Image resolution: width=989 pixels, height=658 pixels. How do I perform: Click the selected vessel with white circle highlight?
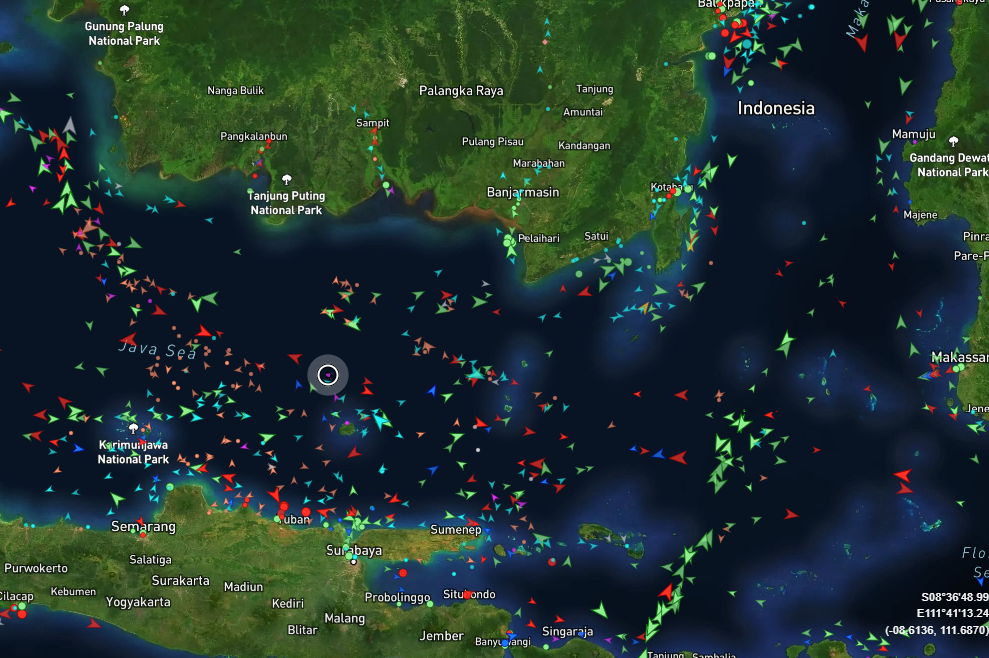[x=328, y=375]
